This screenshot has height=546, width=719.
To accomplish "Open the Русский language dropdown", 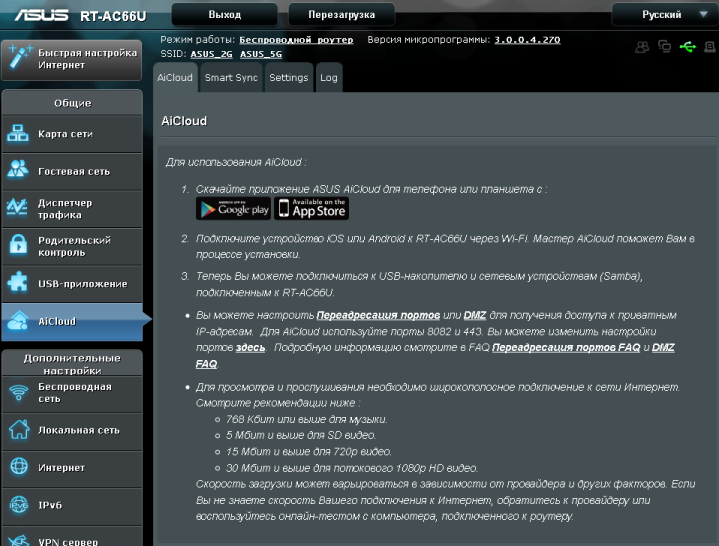I will pyautogui.click(x=664, y=15).
